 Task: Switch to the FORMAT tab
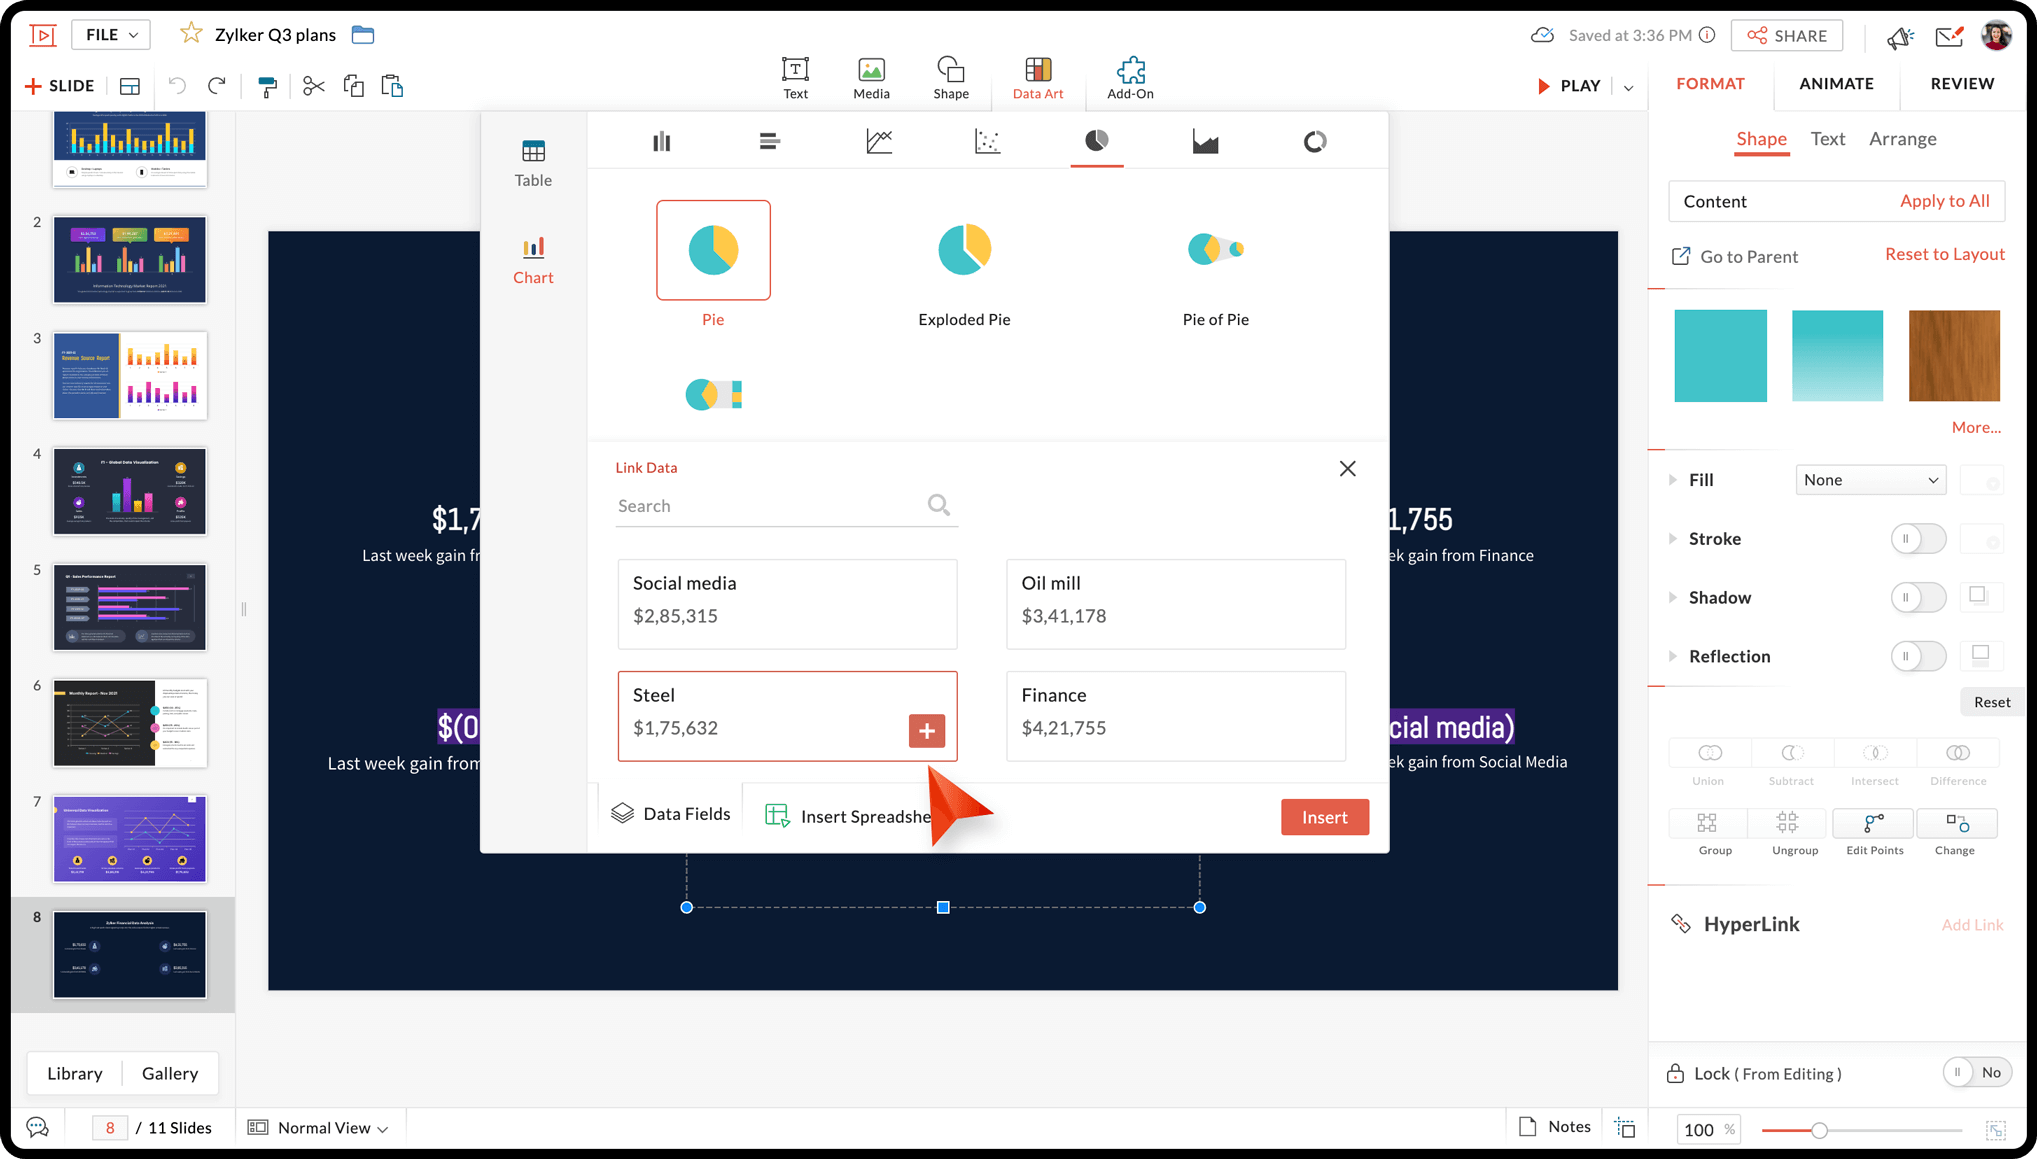(1710, 84)
